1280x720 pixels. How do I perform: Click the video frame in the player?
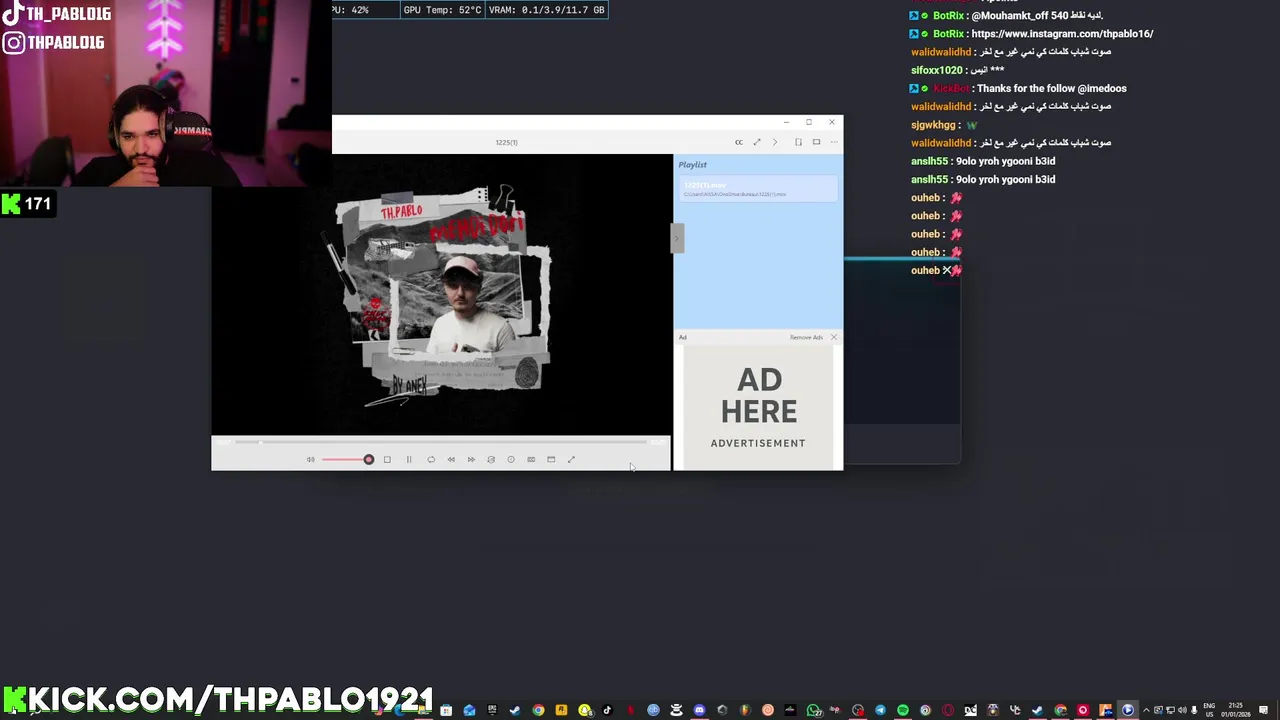click(x=441, y=295)
